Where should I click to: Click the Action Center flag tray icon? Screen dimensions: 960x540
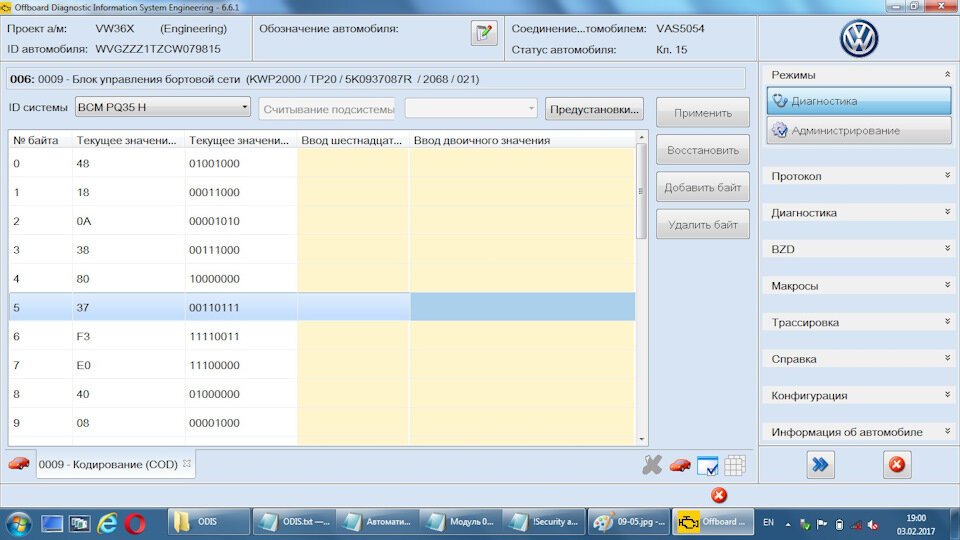(822, 525)
